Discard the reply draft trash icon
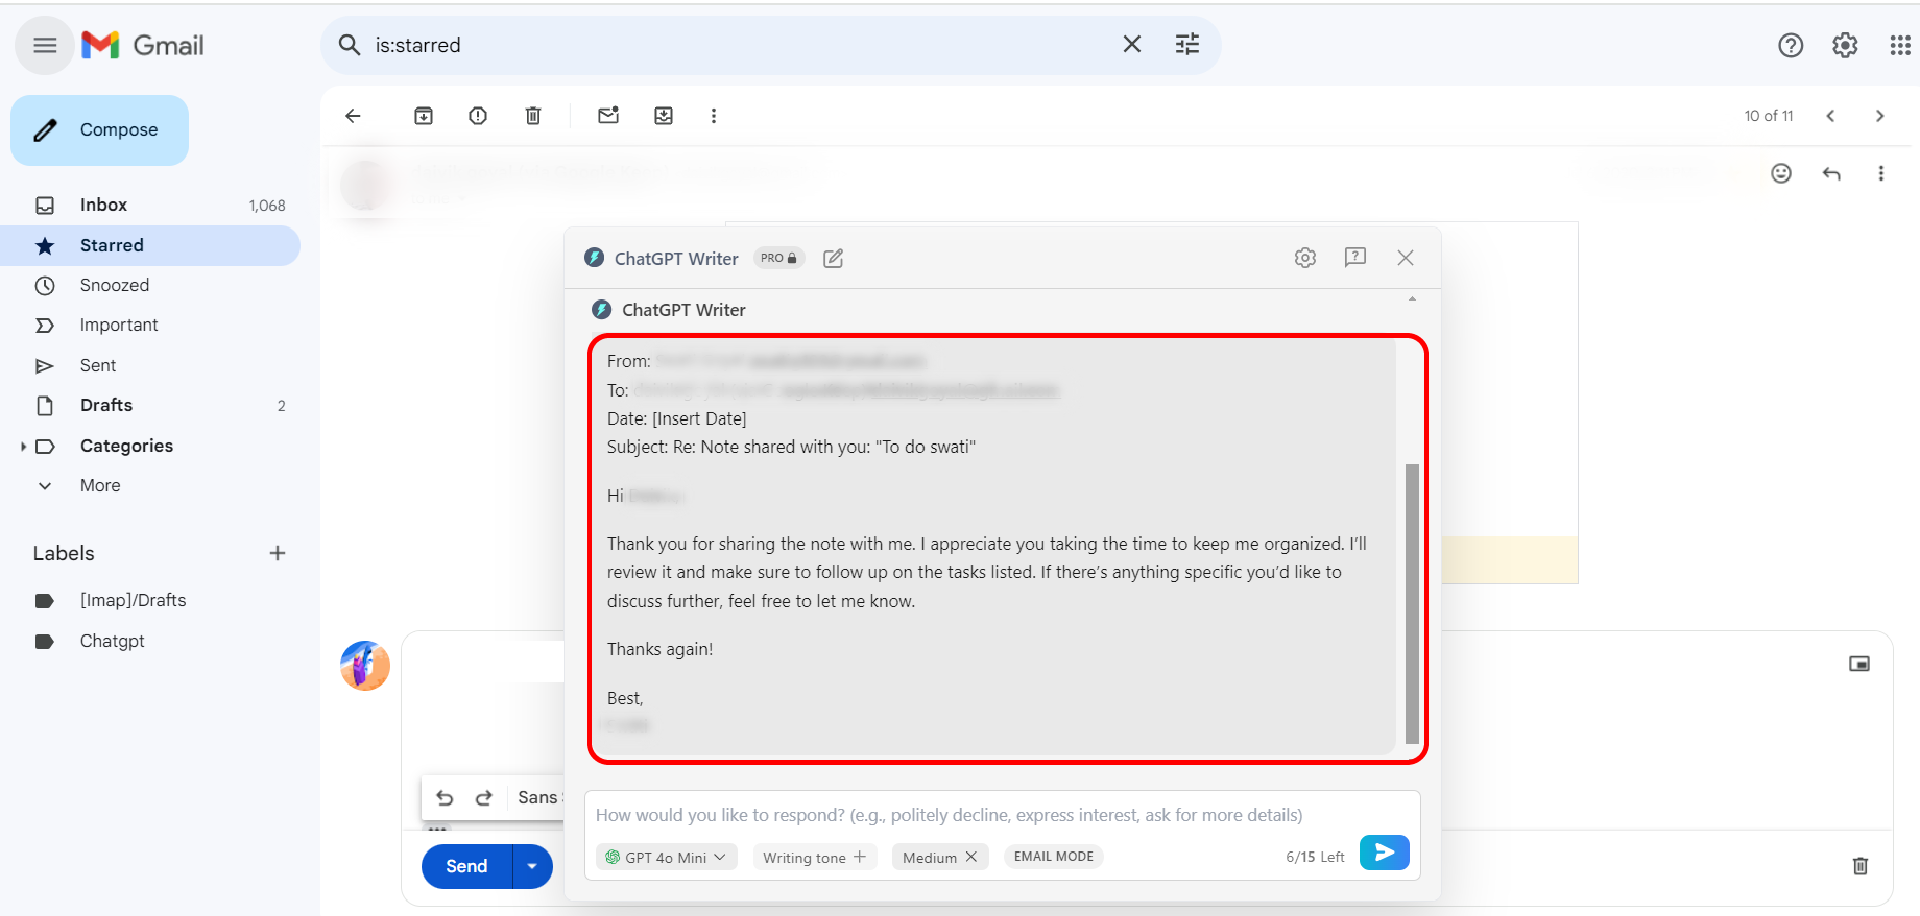Viewport: 1920px width, 916px height. (x=1860, y=866)
